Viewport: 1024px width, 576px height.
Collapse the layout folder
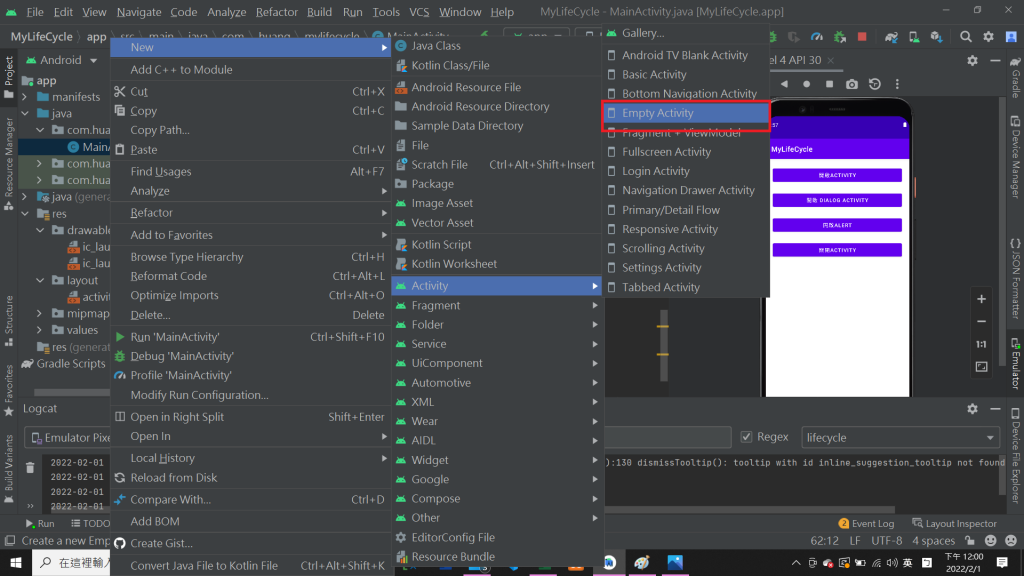click(40, 280)
